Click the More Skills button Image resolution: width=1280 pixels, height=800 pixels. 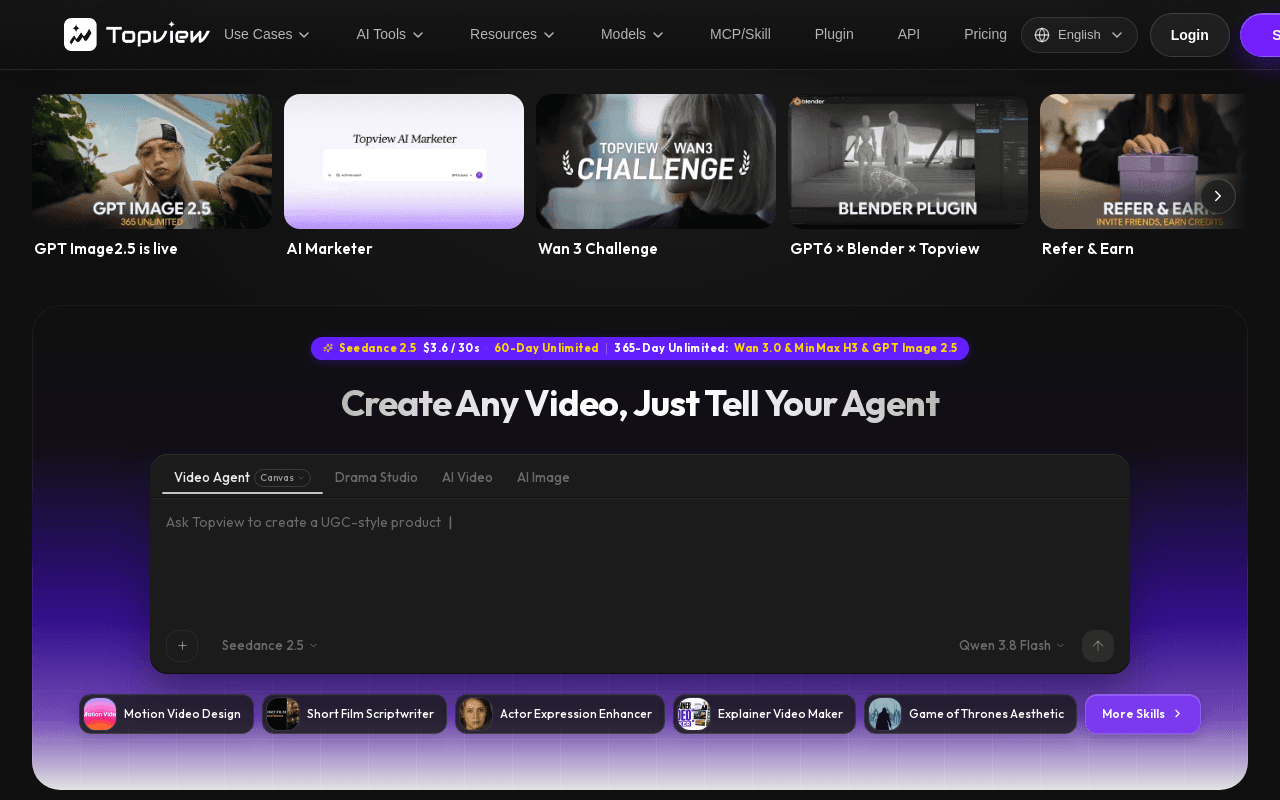tap(1143, 714)
